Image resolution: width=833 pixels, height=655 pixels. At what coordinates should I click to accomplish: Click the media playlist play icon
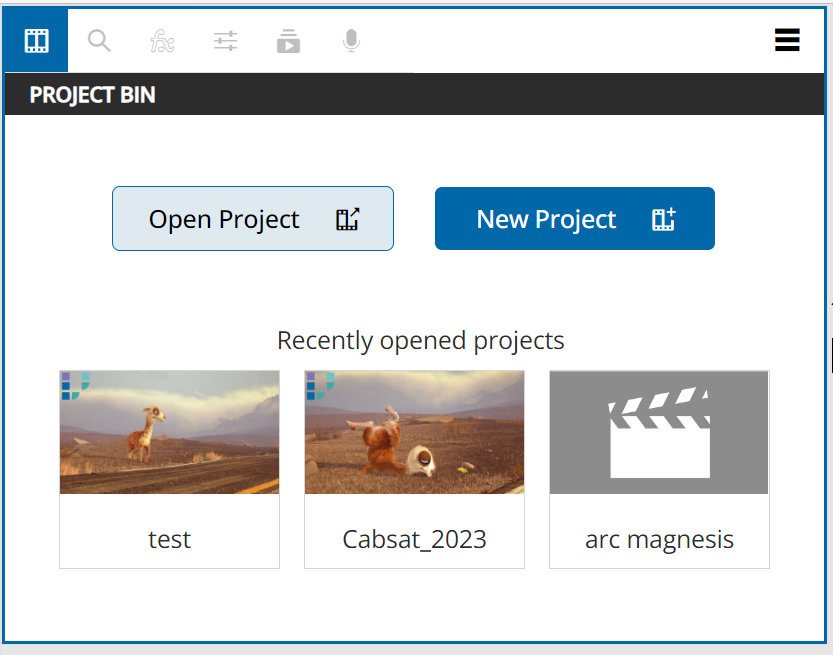(288, 41)
